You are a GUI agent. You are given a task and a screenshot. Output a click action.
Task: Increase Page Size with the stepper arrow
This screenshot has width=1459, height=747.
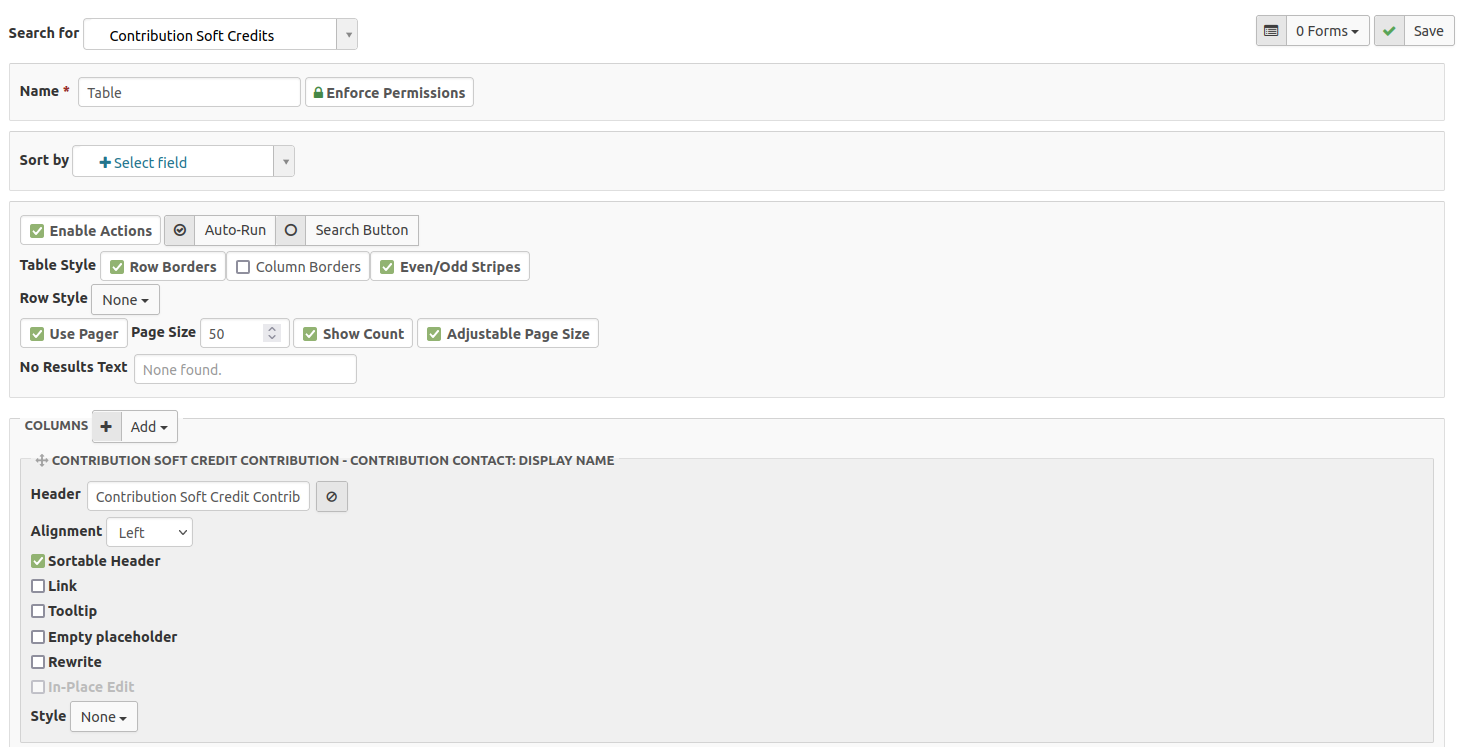pyautogui.click(x=272, y=329)
